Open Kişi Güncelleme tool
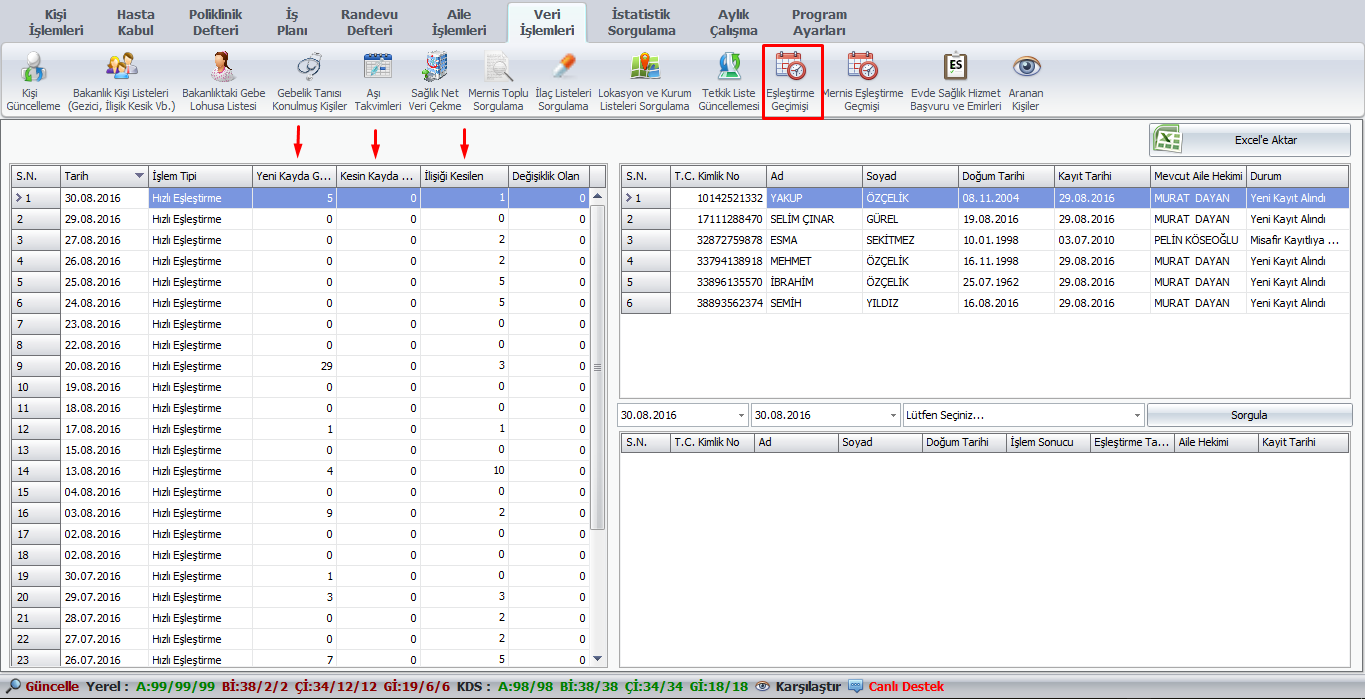 click(33, 70)
